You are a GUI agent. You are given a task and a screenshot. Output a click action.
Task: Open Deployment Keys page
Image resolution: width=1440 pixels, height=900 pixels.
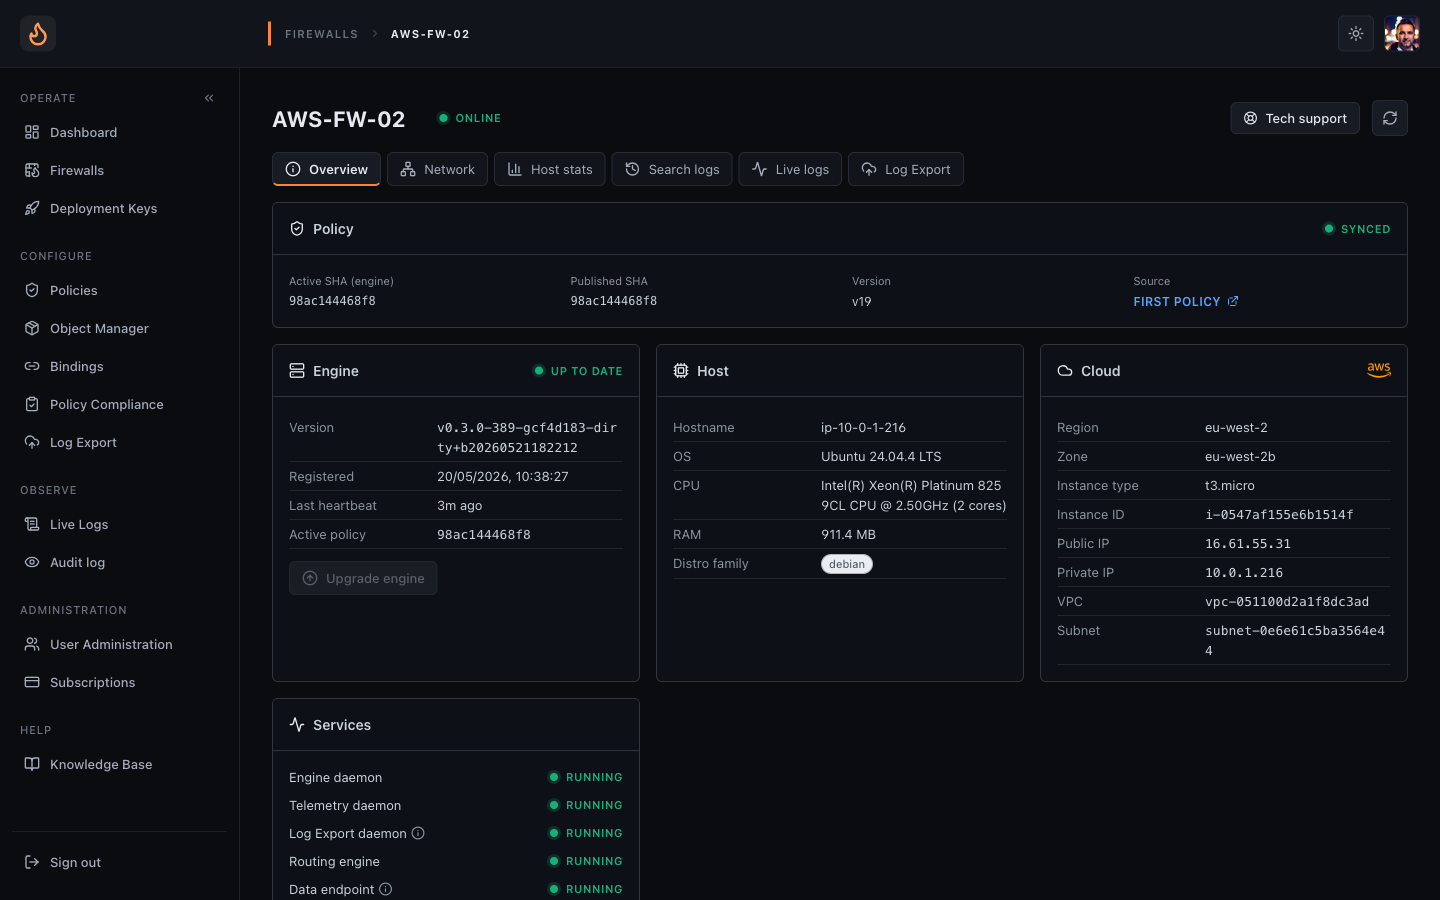[120, 208]
